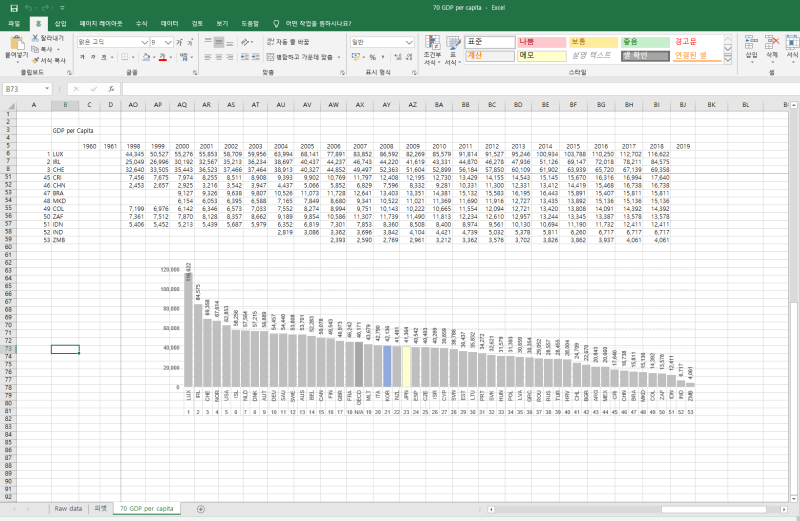
Task: Apply the 표준 (Normal) cell style
Action: 490,42
